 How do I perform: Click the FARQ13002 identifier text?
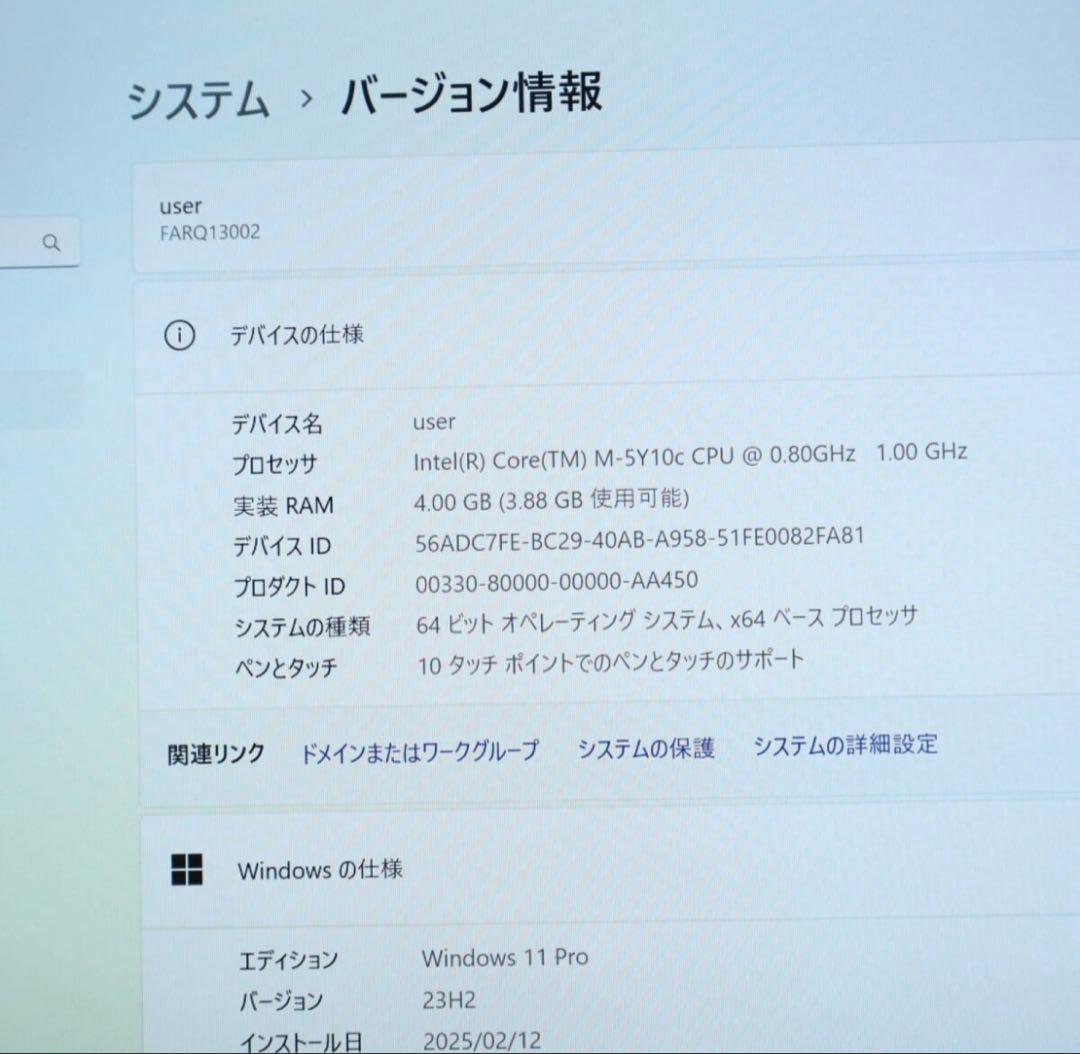(x=211, y=231)
